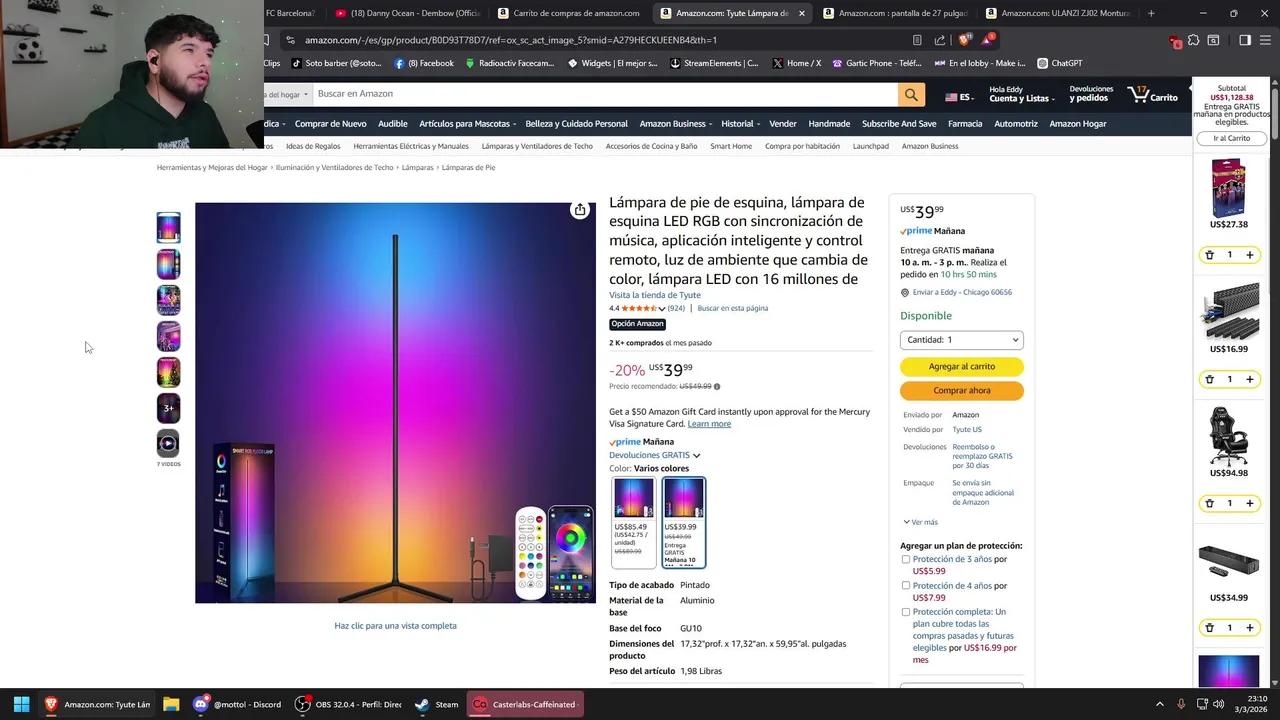The image size is (1280, 720).
Task: Increase quantity of the US$34.99 item
Action: [1249, 627]
